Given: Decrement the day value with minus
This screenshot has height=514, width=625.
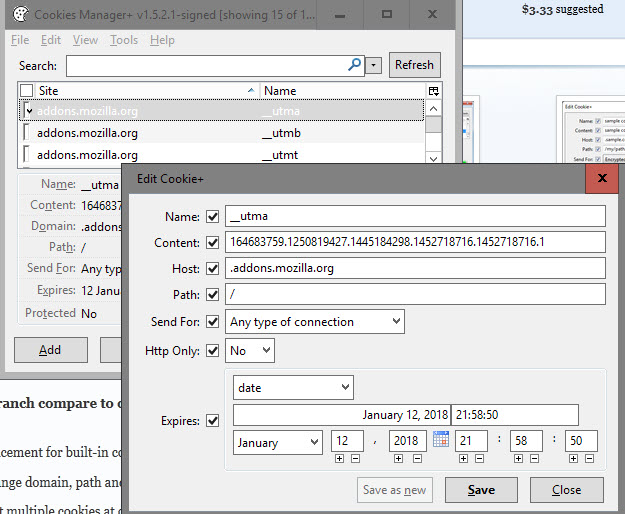Looking at the screenshot, I should point(356,459).
